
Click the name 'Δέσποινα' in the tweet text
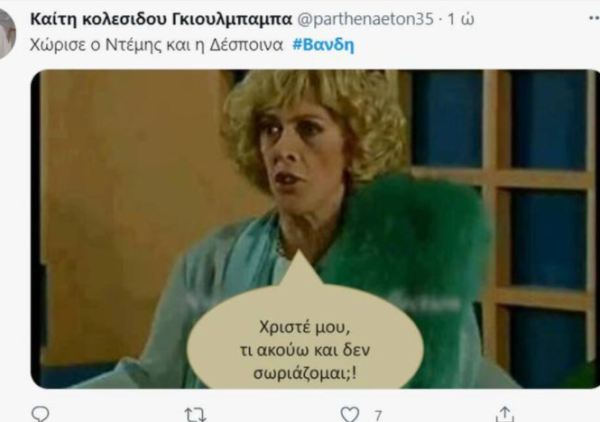coord(246,45)
